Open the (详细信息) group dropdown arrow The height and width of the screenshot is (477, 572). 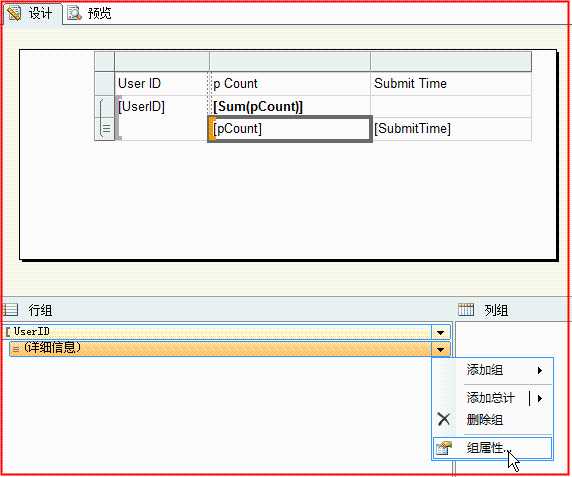[440, 349]
